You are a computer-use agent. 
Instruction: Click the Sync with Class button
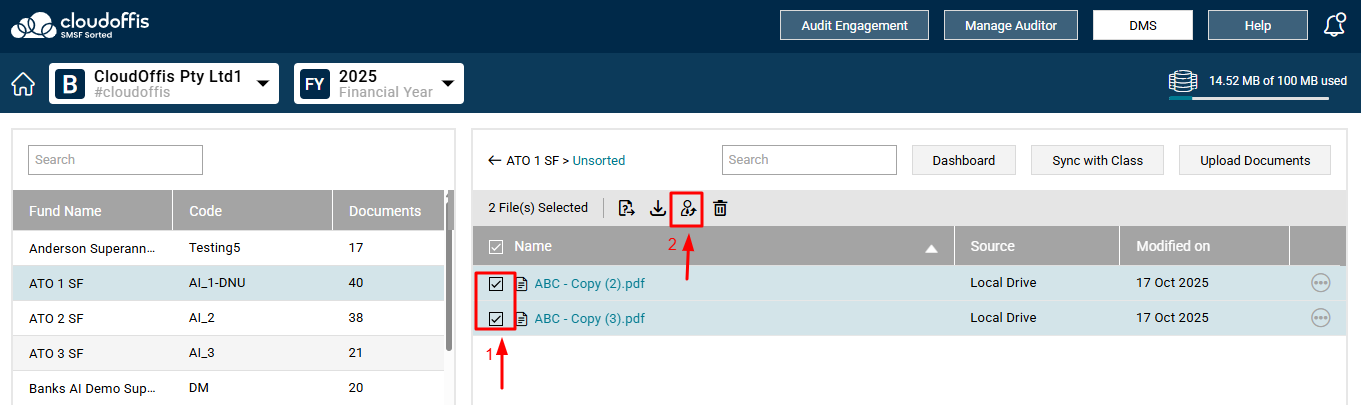[x=1097, y=160]
